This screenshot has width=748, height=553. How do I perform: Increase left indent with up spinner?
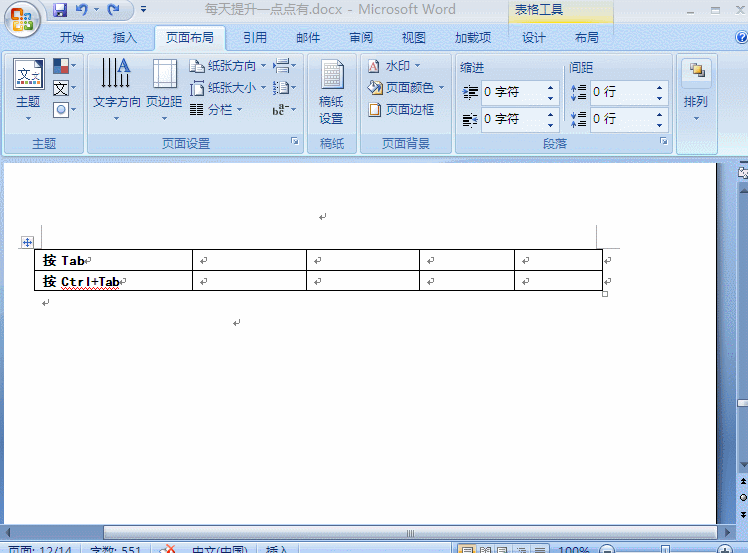point(551,88)
